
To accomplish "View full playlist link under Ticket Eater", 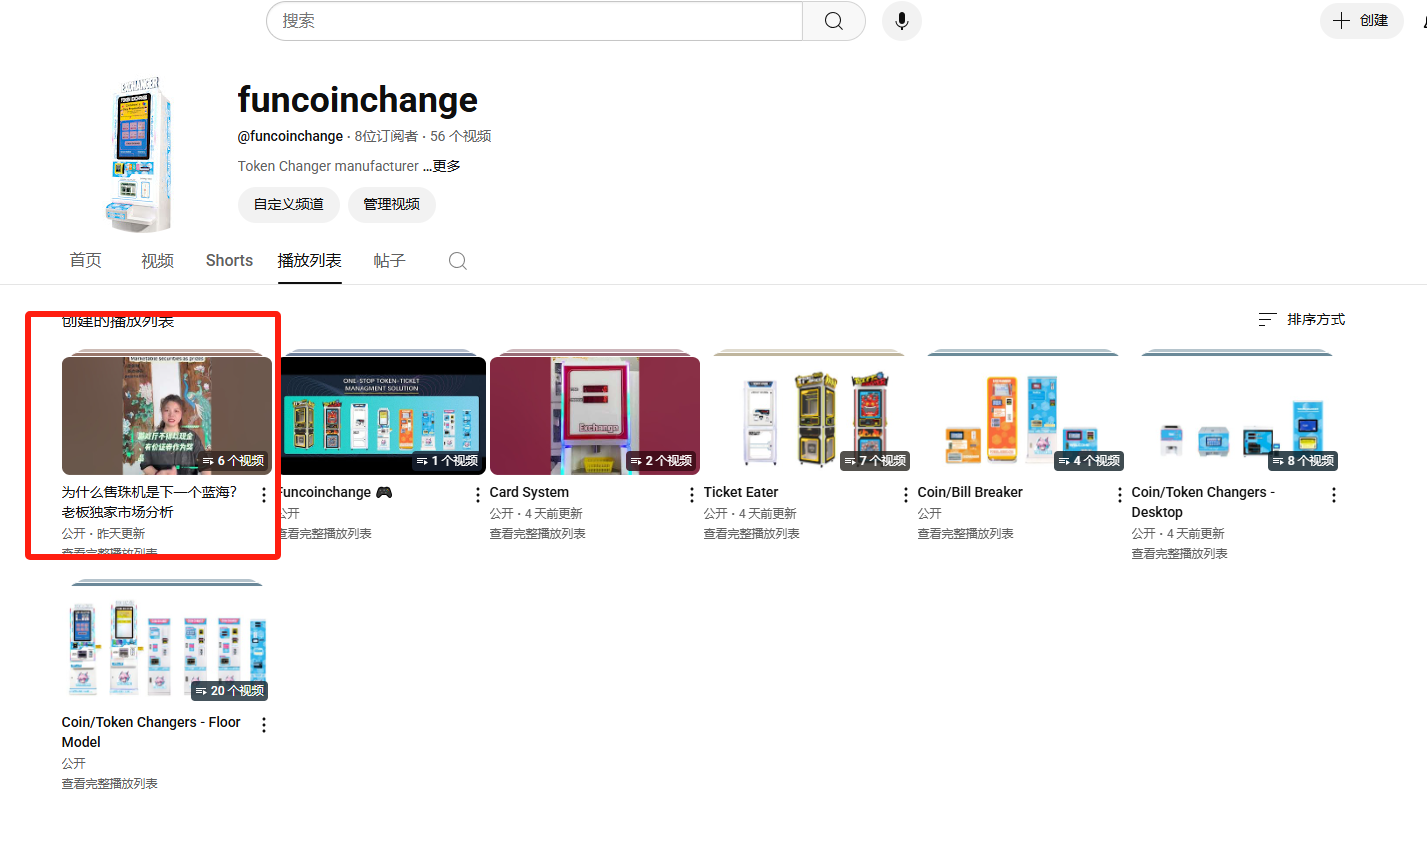I will click(752, 534).
